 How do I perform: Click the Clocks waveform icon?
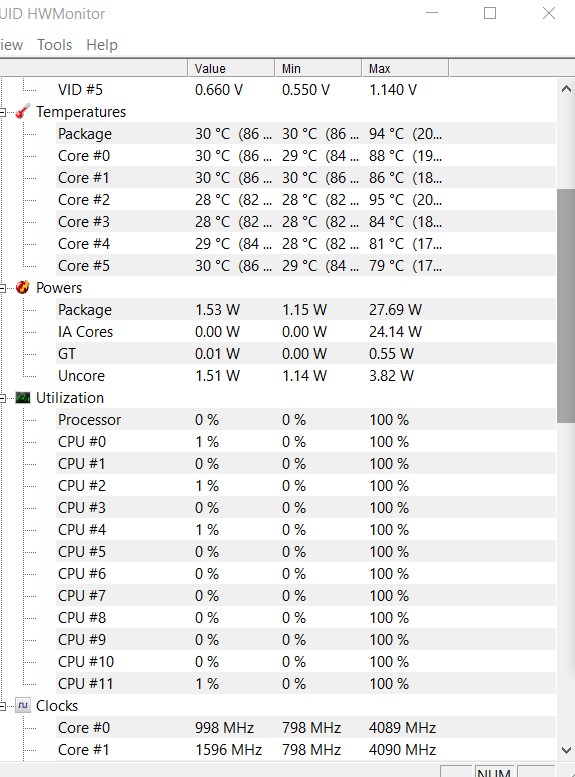pyautogui.click(x=23, y=705)
